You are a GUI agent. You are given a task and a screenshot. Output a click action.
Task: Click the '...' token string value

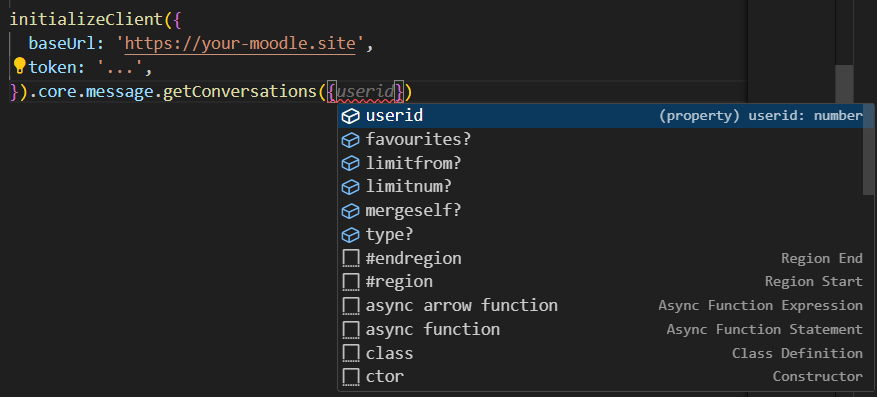click(120, 68)
